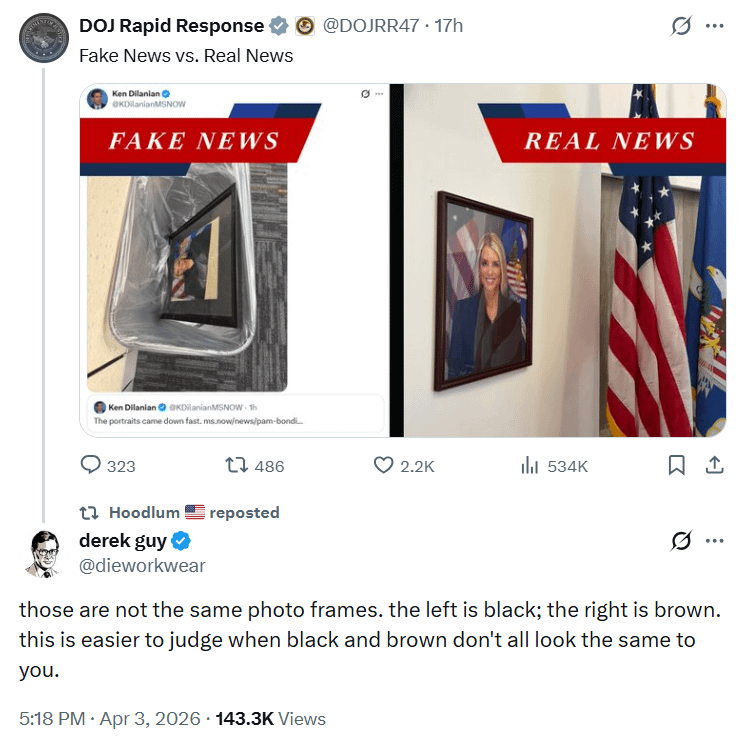The height and width of the screenshot is (738, 747).
Task: Open Grok icon on DOJ post
Action: coord(681,26)
